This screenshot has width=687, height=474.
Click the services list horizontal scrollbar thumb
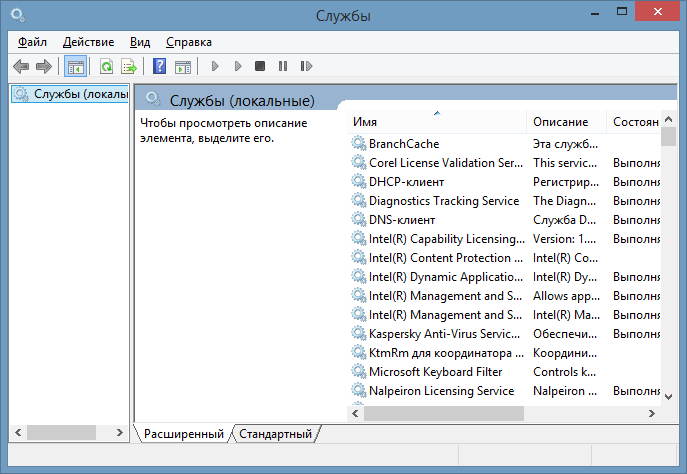(444, 413)
